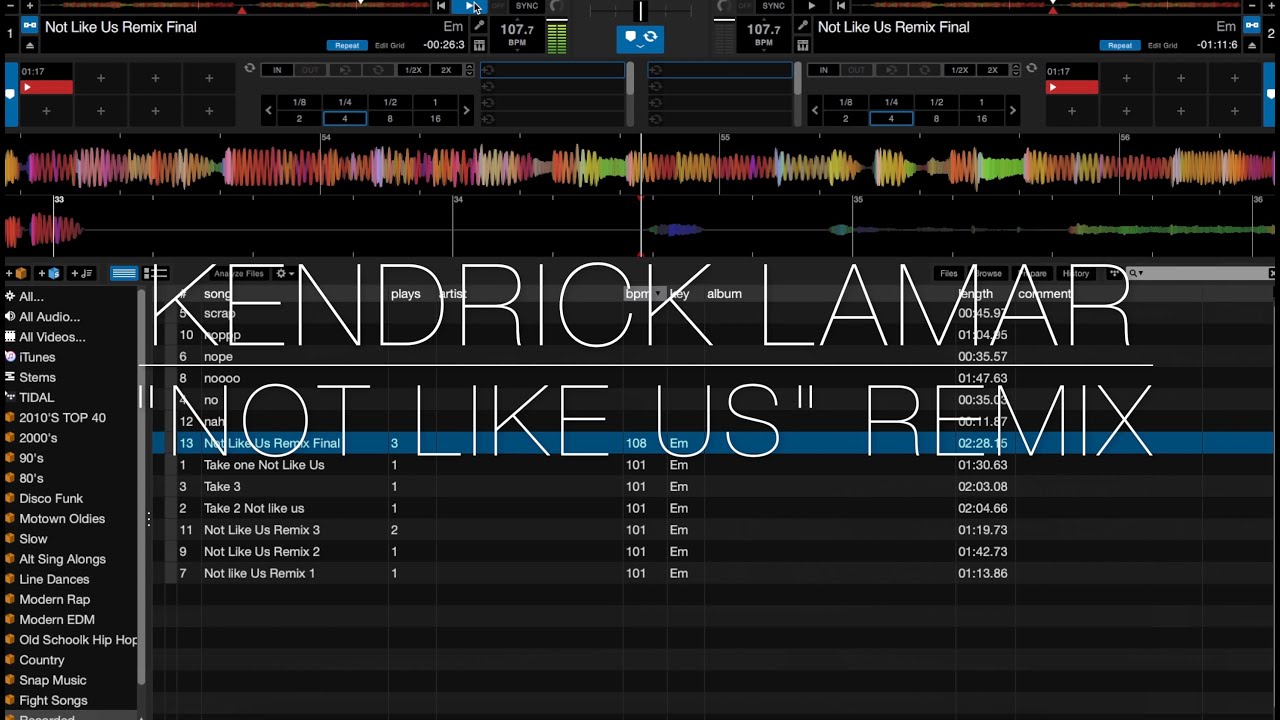
Task: Enable SYNC on deck 1
Action: (x=527, y=6)
